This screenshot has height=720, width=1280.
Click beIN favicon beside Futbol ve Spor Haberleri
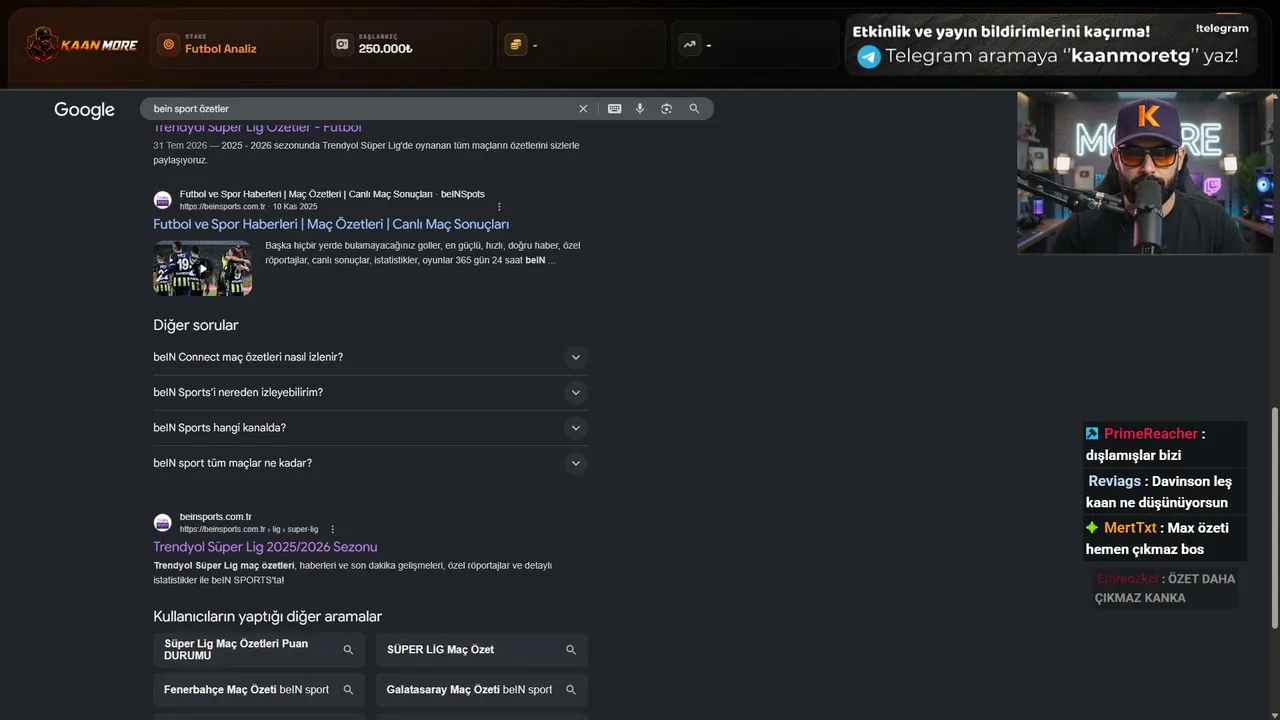click(x=162, y=200)
